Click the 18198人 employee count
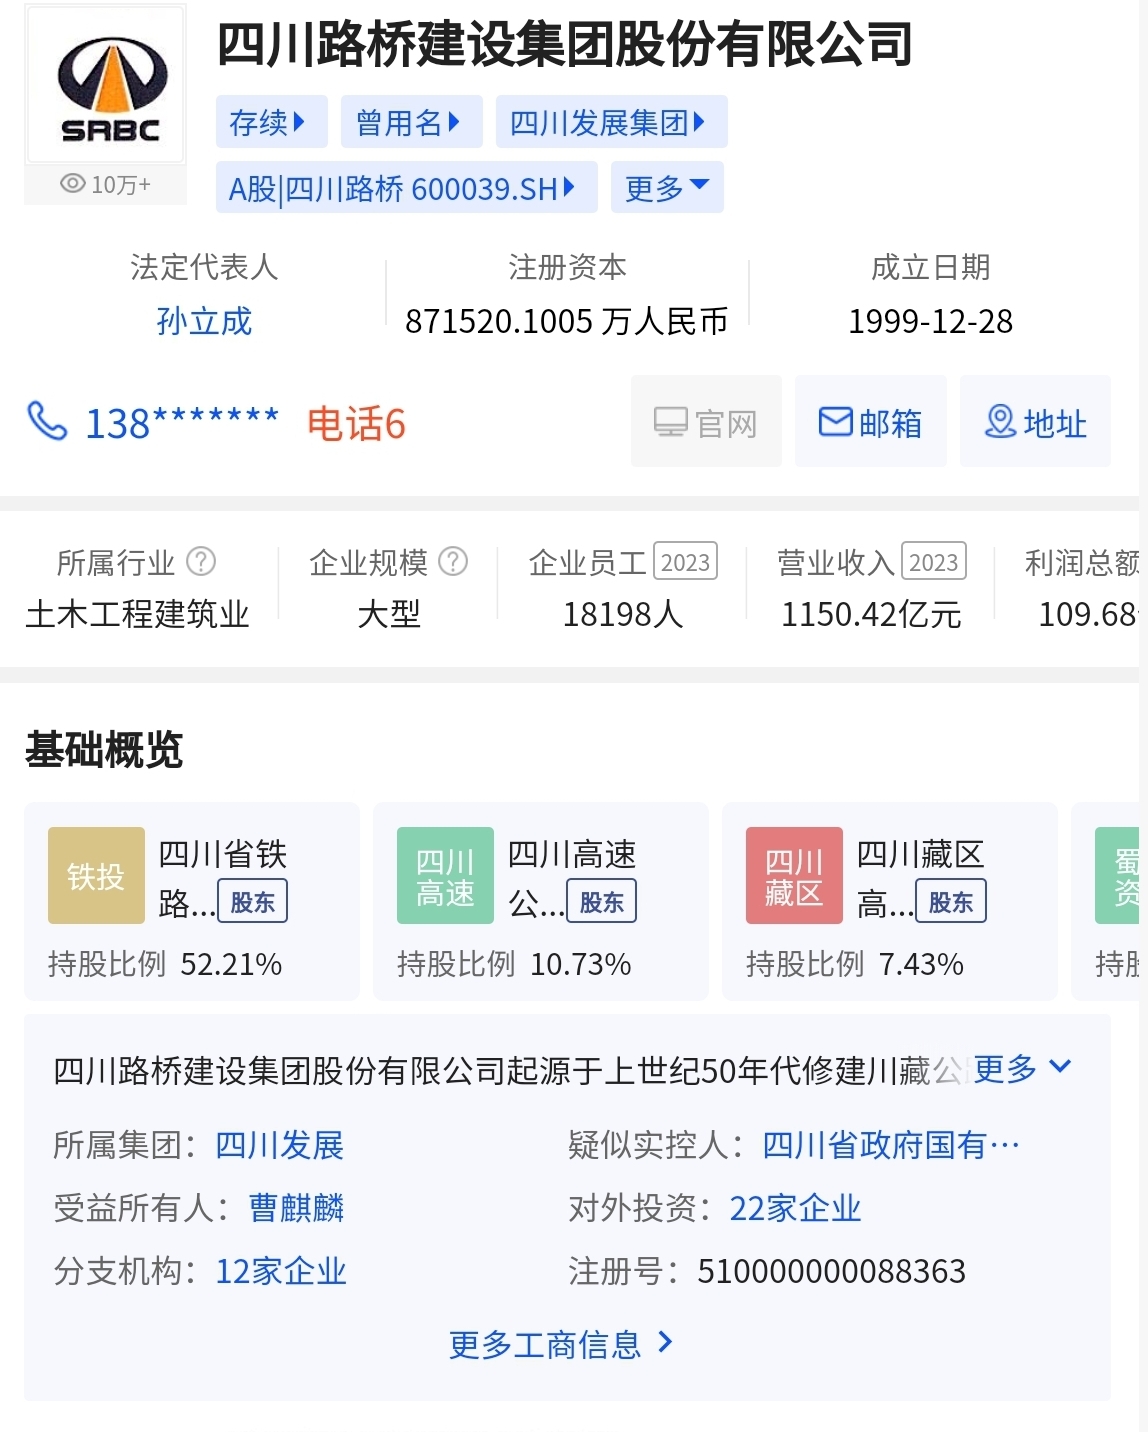Viewport: 1148px width, 1432px height. [x=623, y=614]
